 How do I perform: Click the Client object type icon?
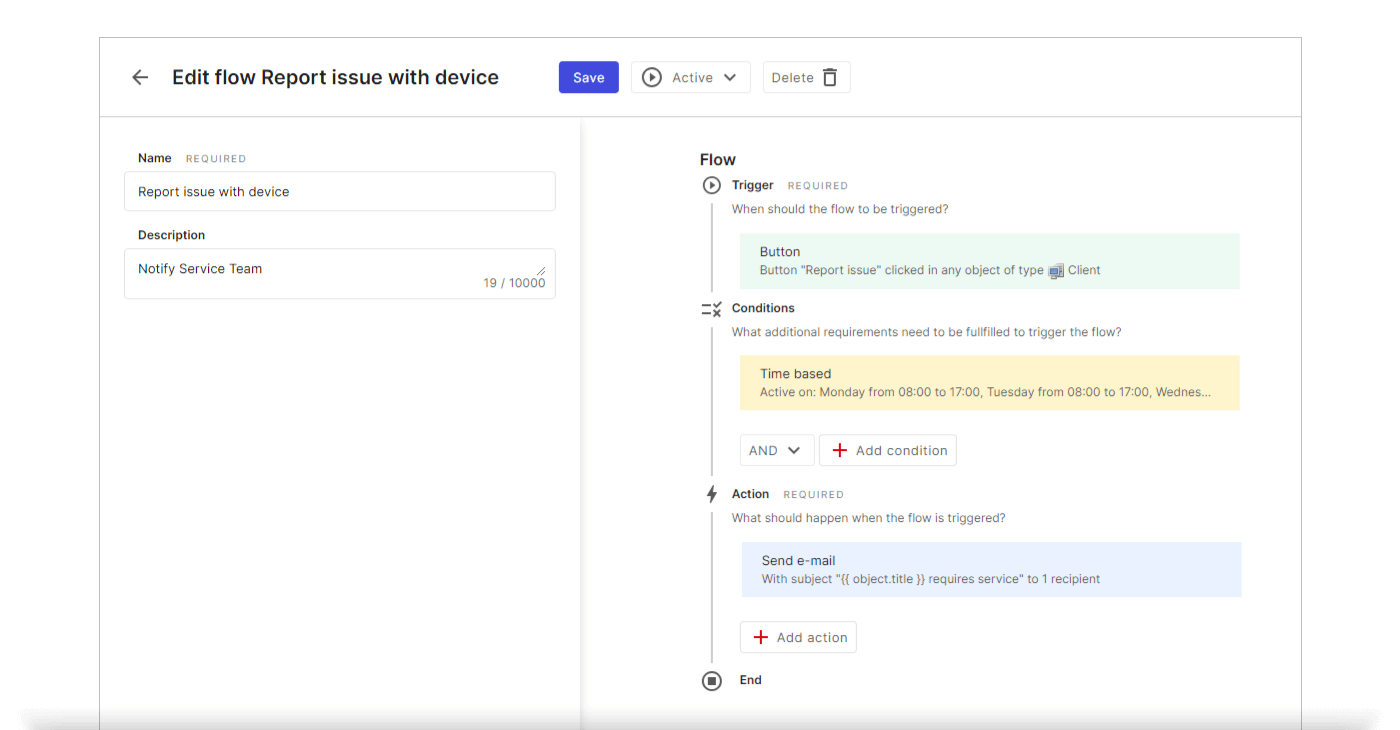[x=1056, y=271]
